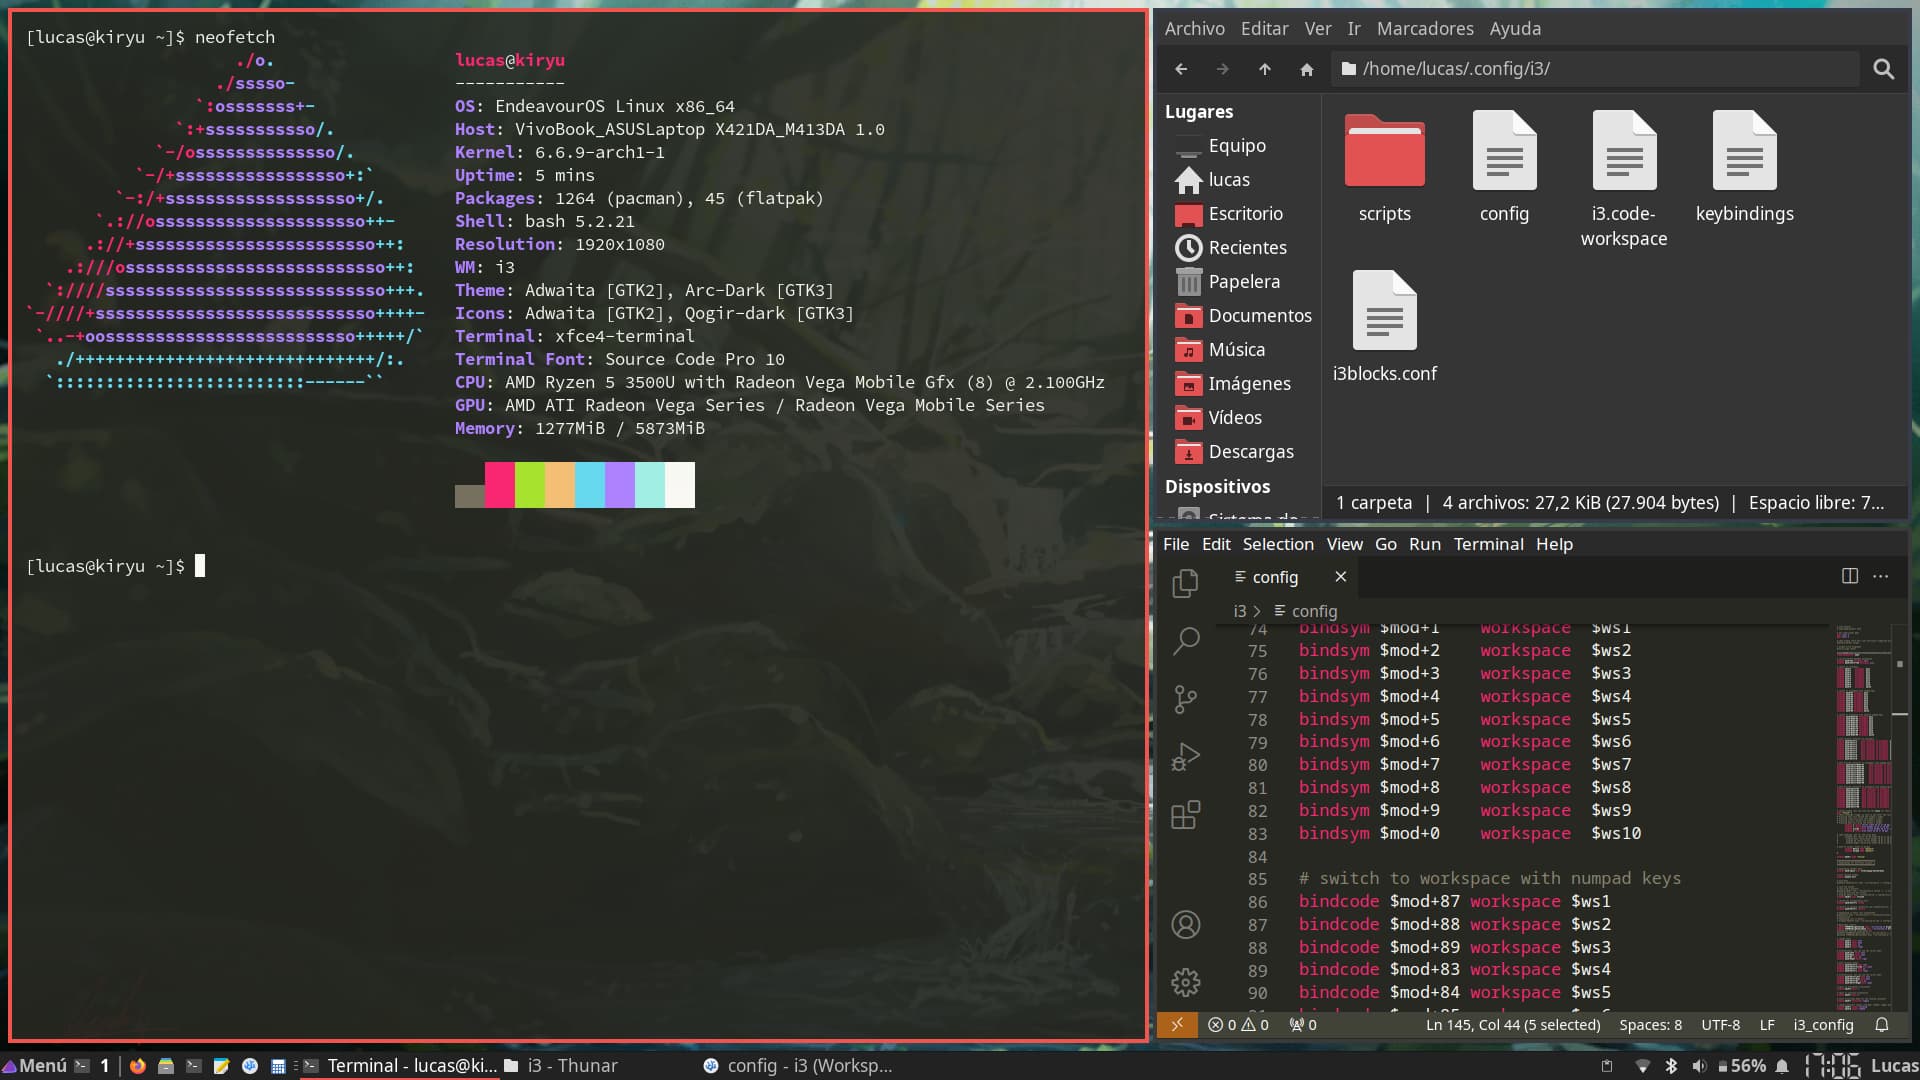Screen dimensions: 1920x1080
Task: Open the Marcadores menu in Thunar
Action: click(x=1424, y=29)
